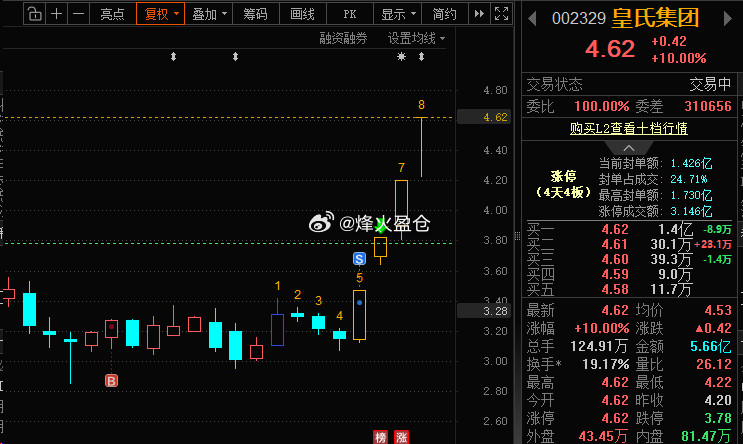This screenshot has height=444, width=743.
Task: Click the second up-down event marker
Action: (236, 57)
